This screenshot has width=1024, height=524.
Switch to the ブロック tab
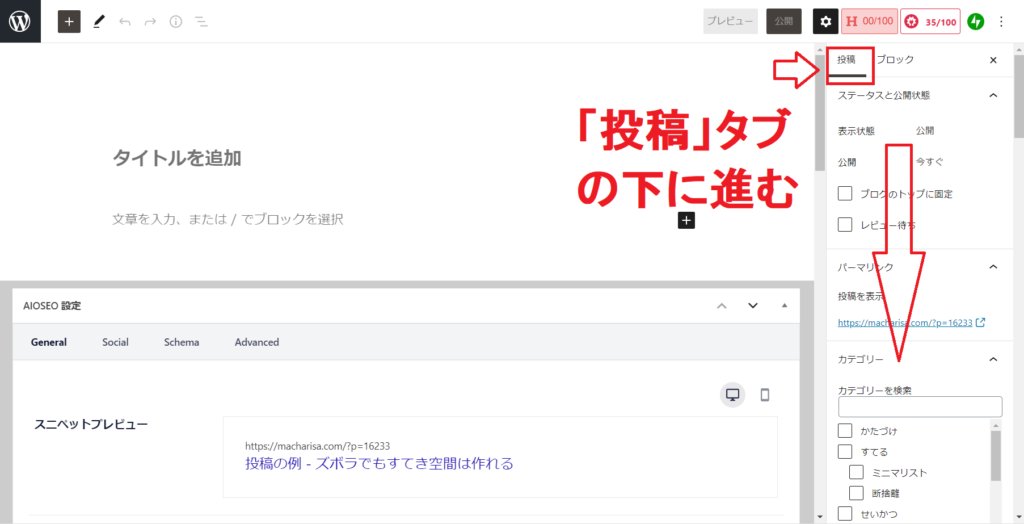click(895, 60)
